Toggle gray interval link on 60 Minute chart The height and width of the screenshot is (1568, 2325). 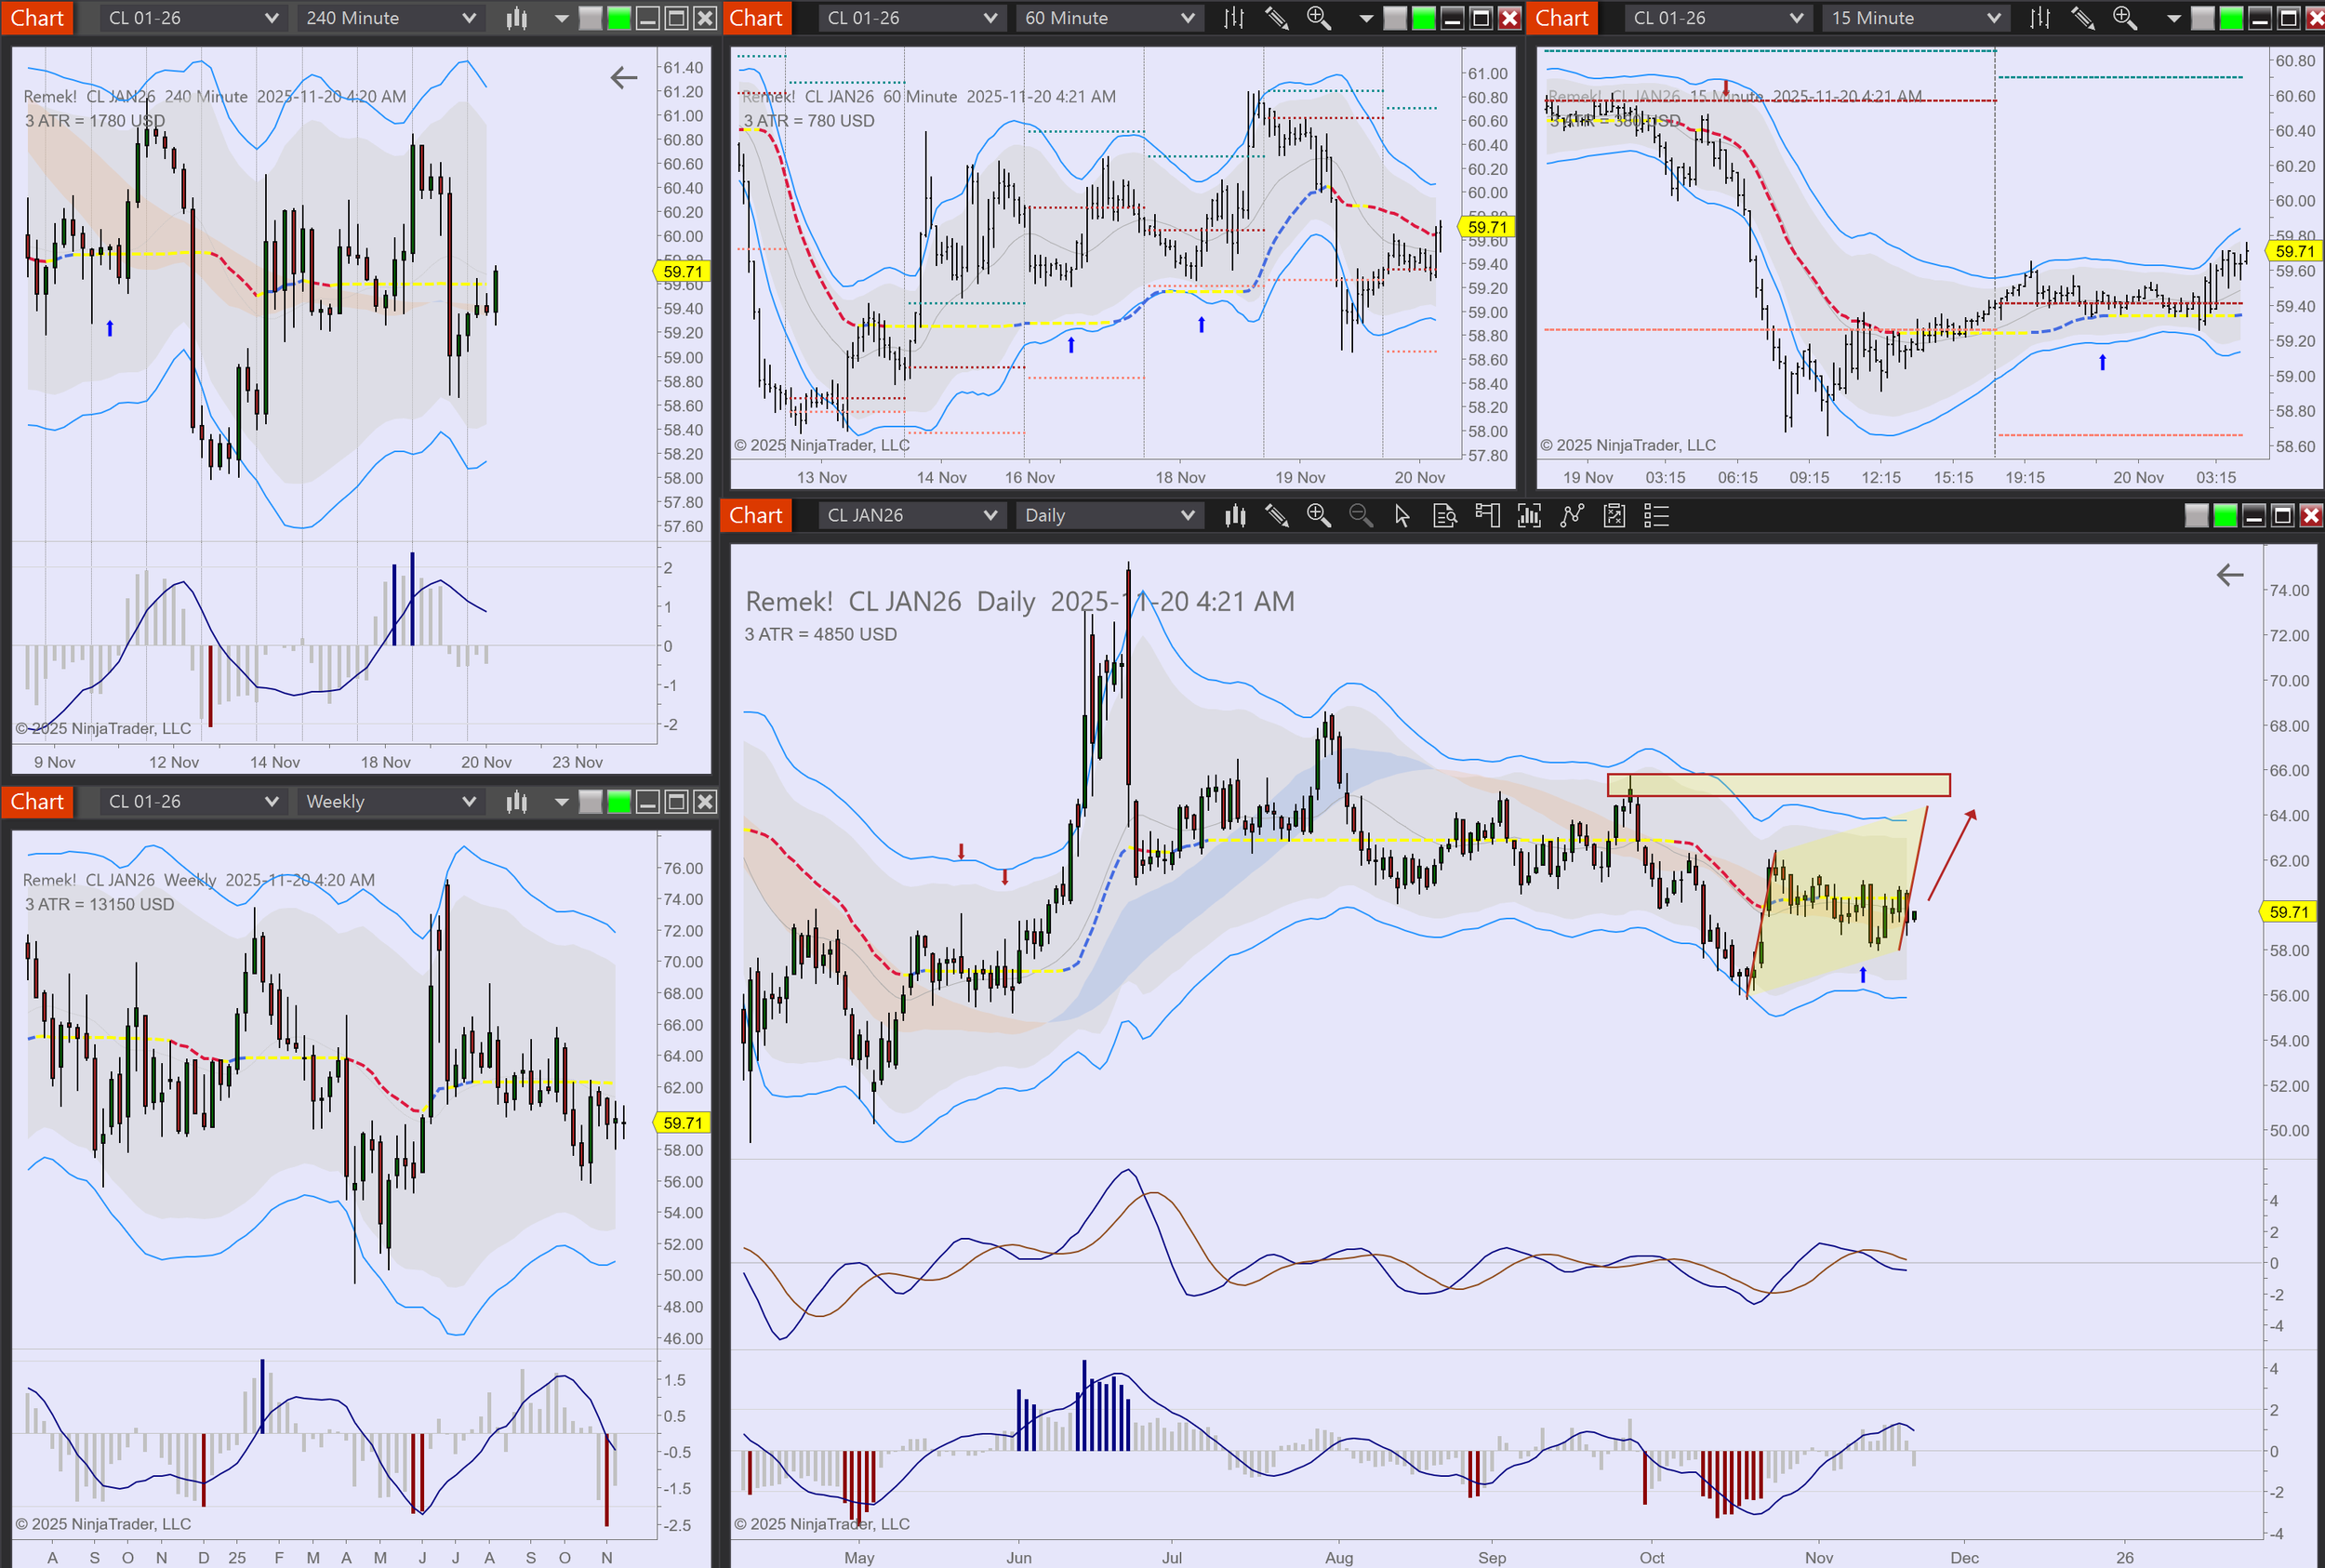[1394, 18]
